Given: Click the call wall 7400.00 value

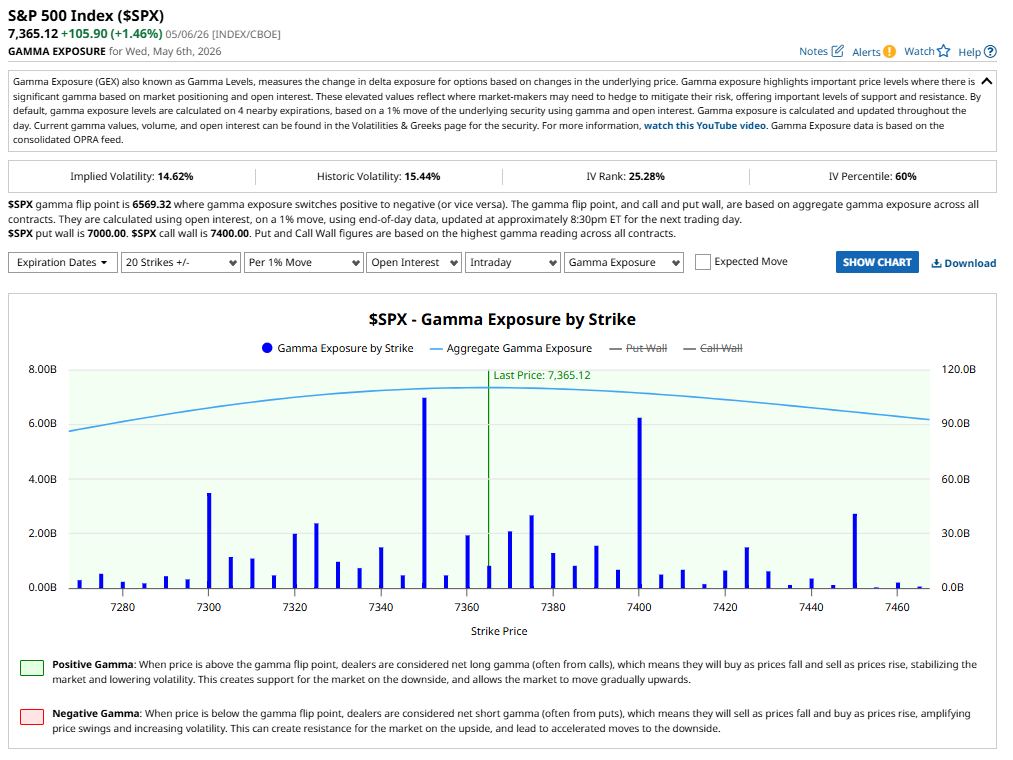Looking at the screenshot, I should (229, 233).
